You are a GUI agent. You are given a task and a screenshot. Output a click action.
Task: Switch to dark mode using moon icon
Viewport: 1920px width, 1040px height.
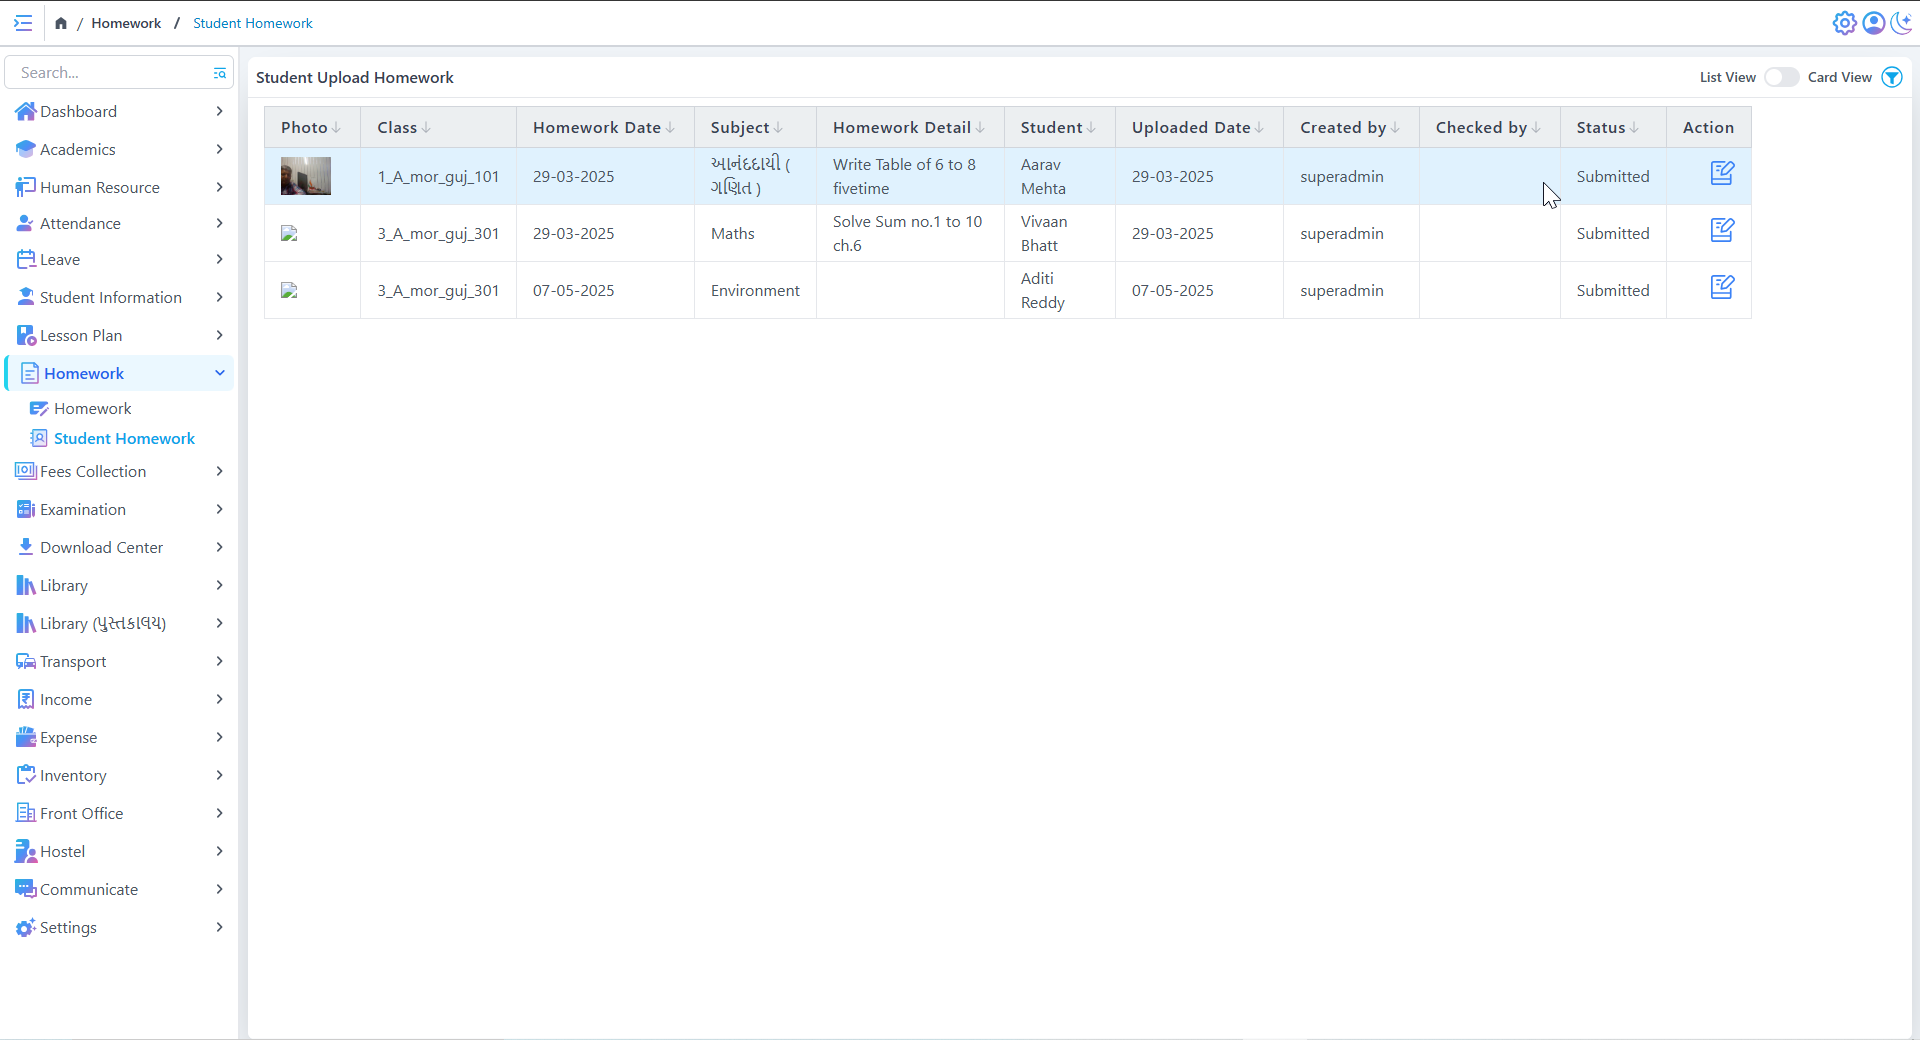pos(1901,23)
